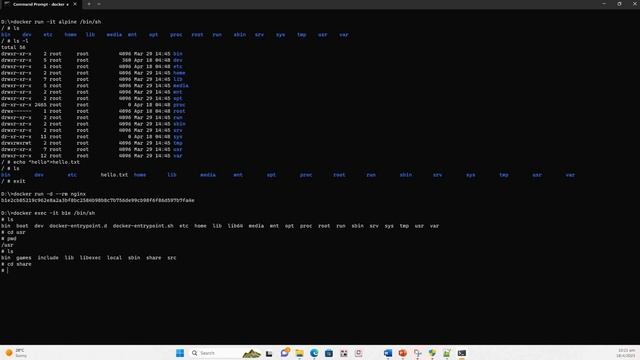Open the Chat icon on taskbar
The image size is (640, 360).
[284, 353]
